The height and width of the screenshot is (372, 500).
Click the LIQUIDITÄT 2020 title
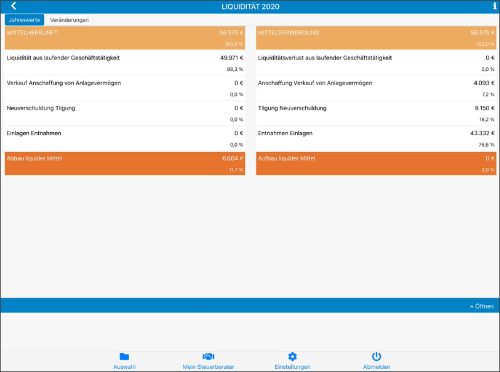click(x=250, y=7)
